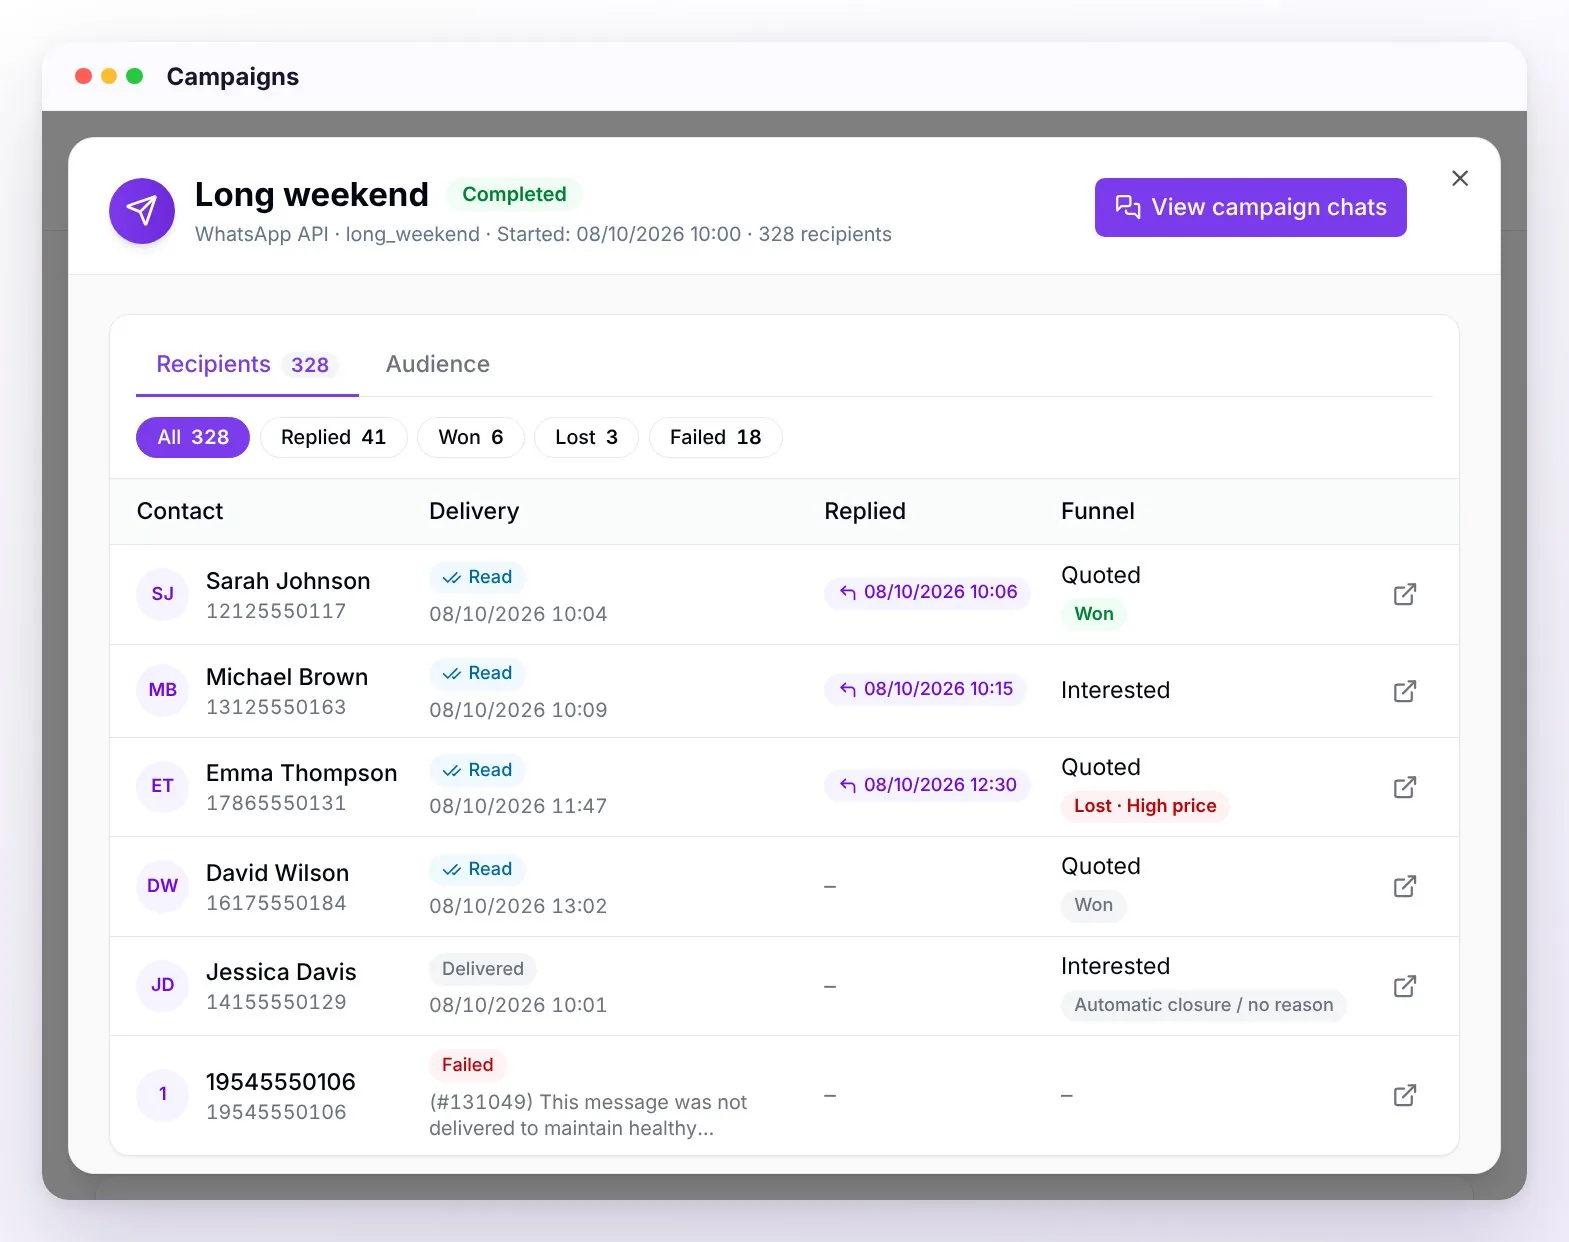1569x1242 pixels.
Task: Select the All 328 filter chip
Action: coord(193,437)
